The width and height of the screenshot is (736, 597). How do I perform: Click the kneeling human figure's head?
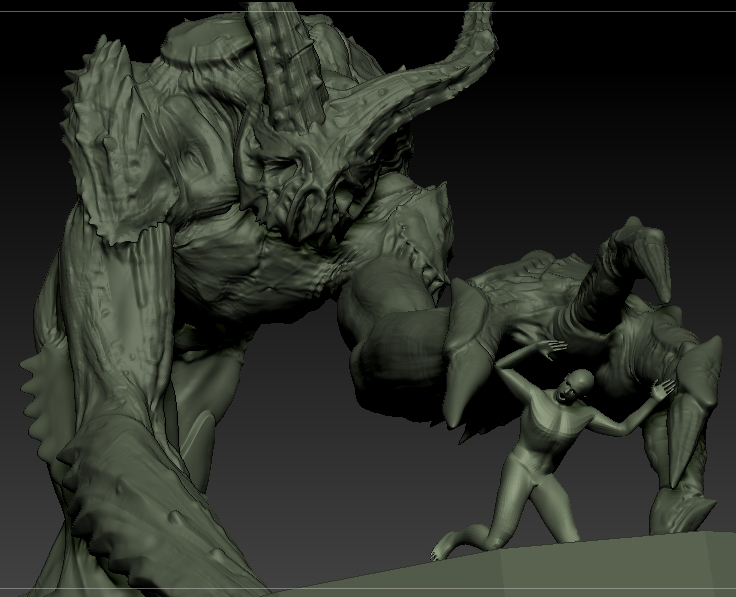(576, 385)
